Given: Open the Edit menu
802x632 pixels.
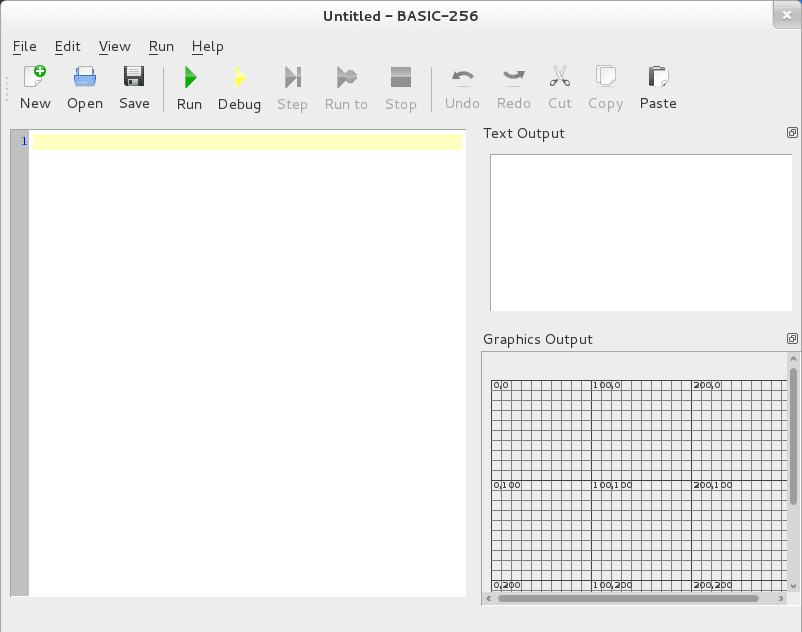Looking at the screenshot, I should pos(68,47).
